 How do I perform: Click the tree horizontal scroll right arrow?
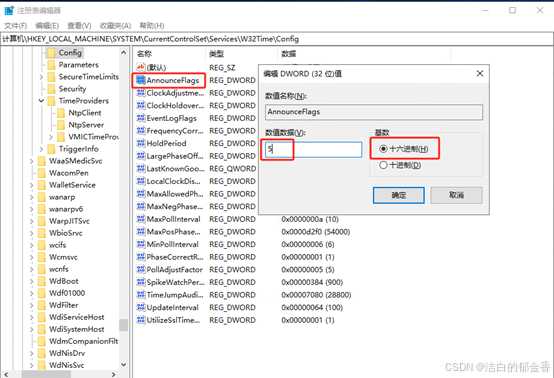[113, 374]
